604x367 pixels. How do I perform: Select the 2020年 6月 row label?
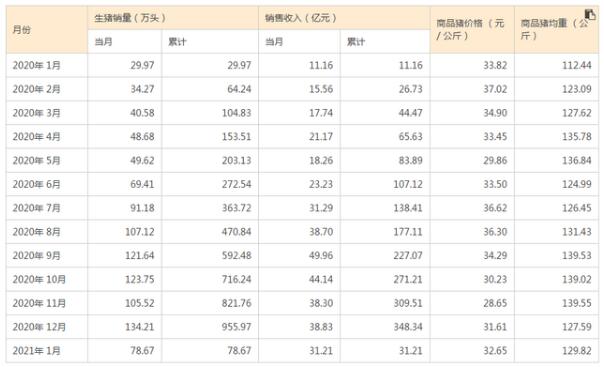[x=37, y=184]
